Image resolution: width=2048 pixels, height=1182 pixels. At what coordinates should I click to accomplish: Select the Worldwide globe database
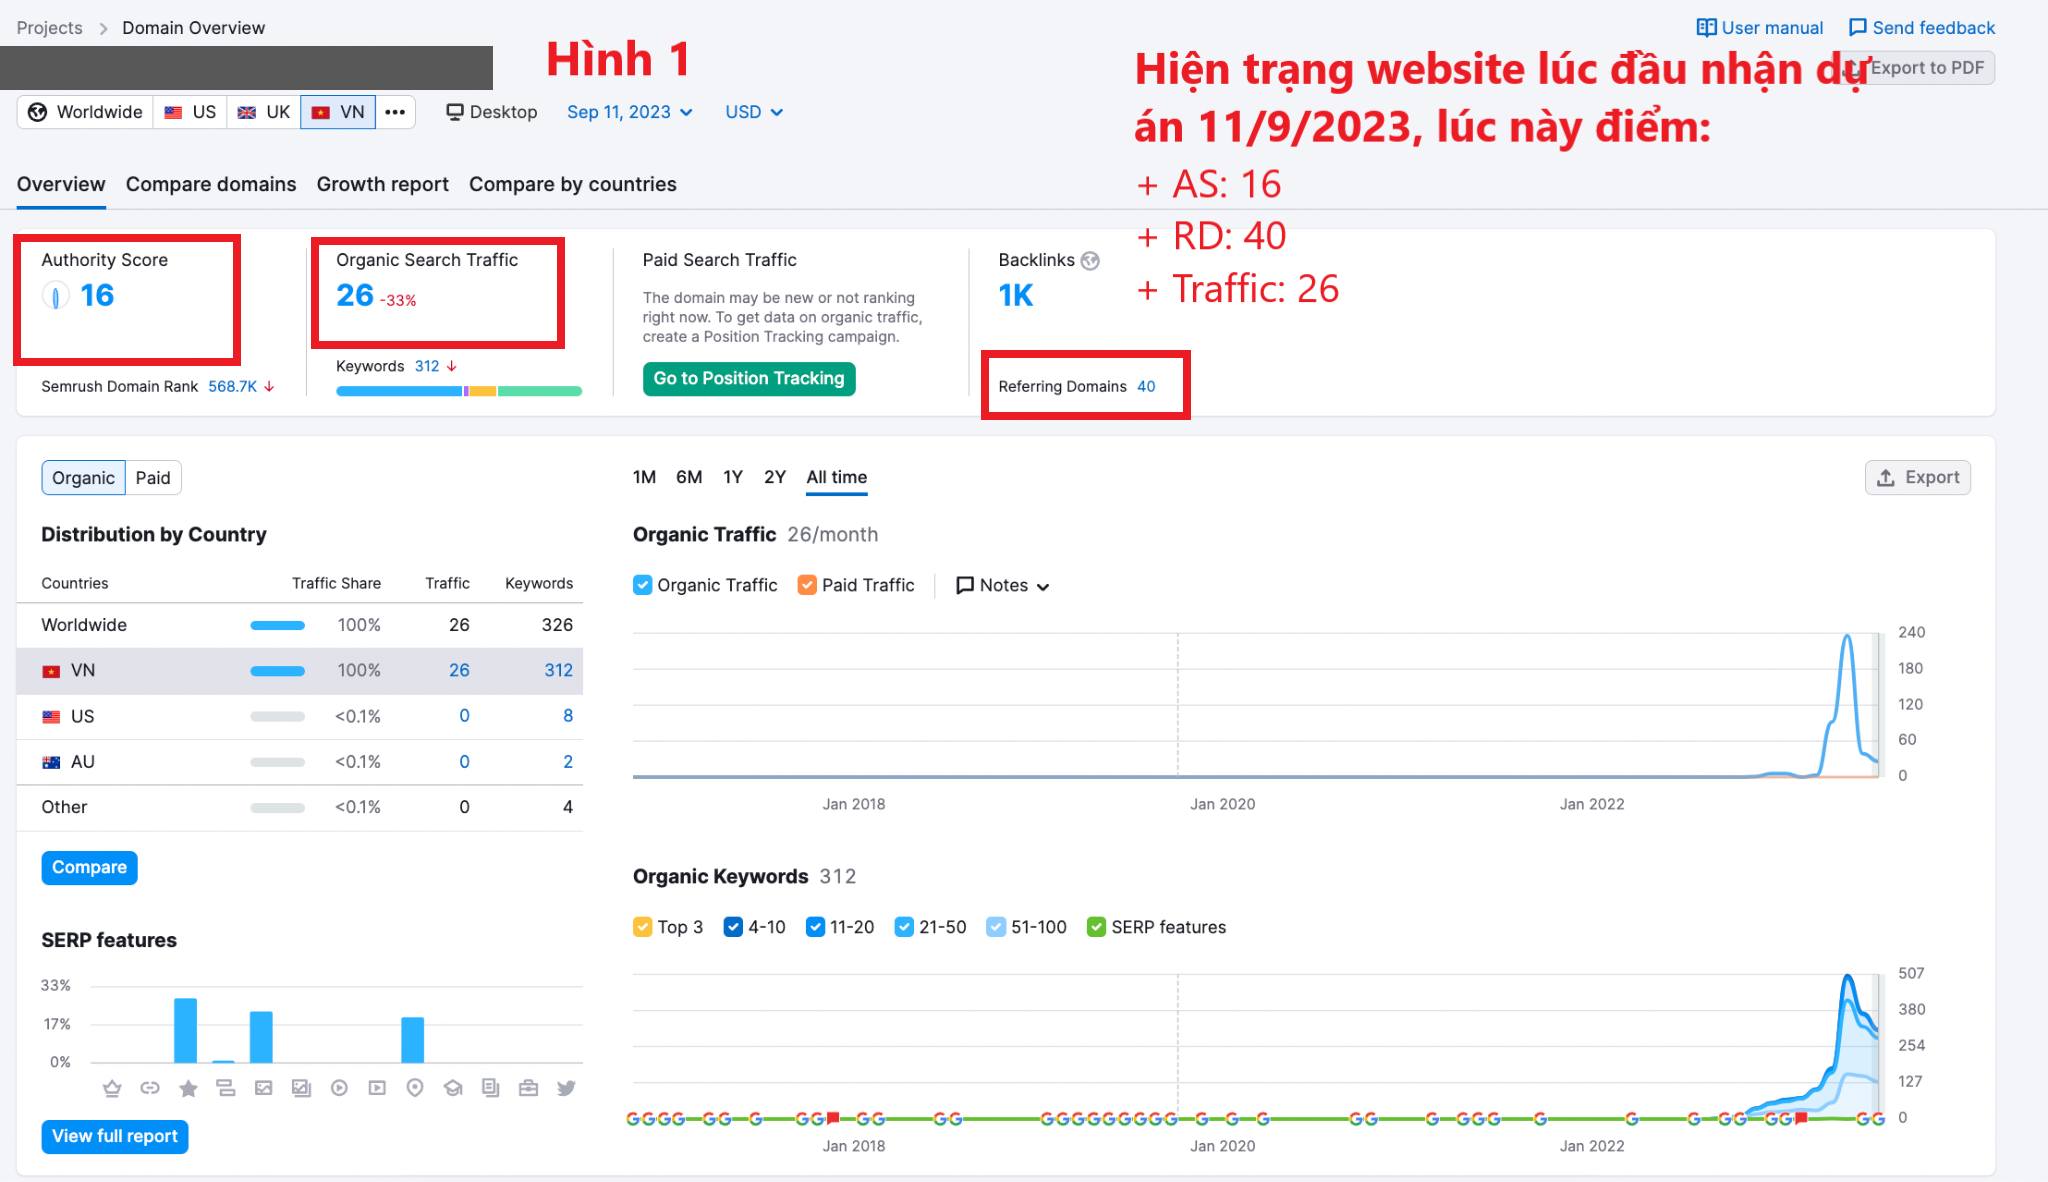(85, 112)
